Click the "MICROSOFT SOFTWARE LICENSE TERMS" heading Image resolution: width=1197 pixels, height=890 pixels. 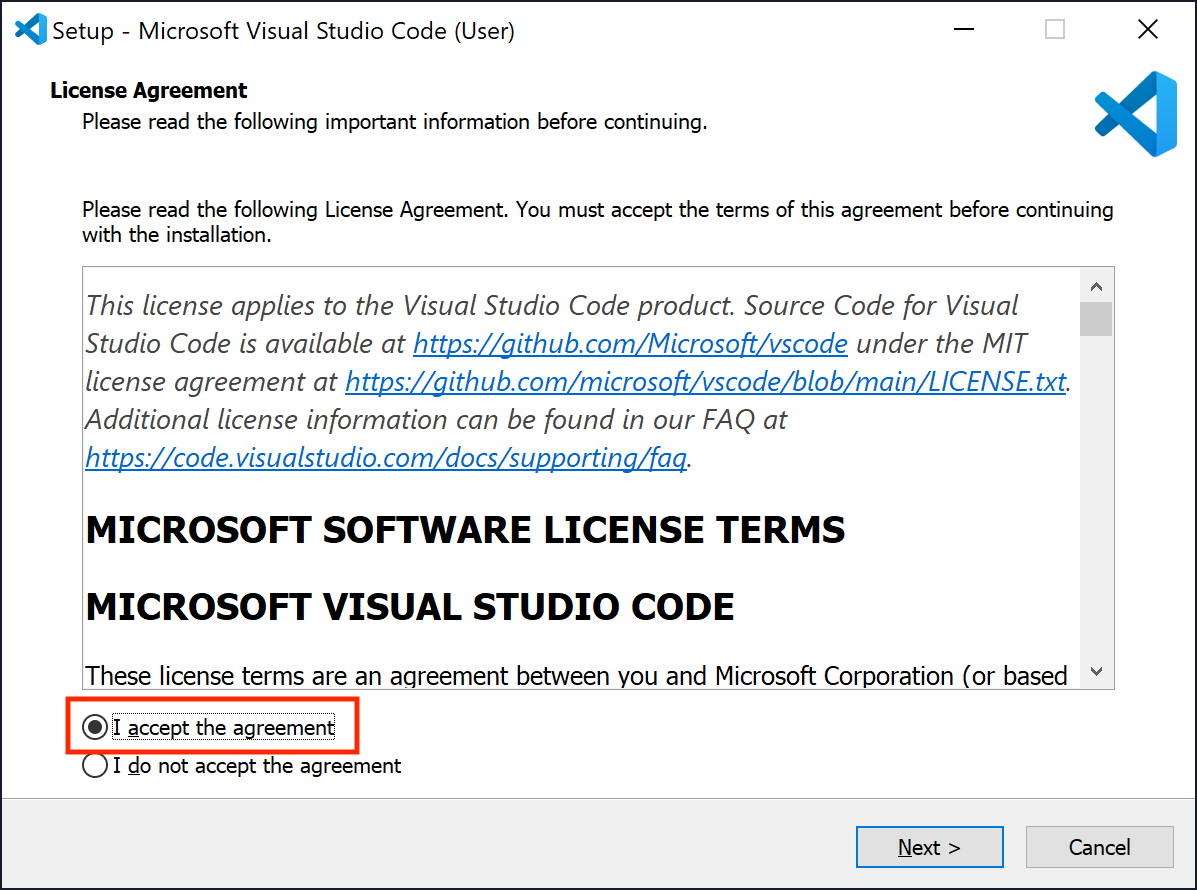coord(466,530)
